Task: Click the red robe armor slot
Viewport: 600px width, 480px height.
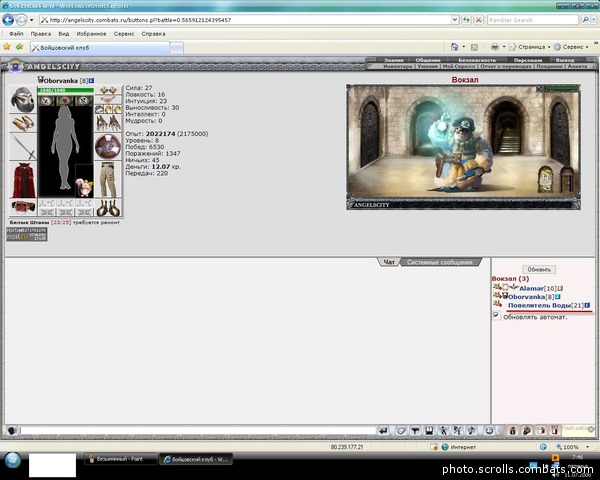Action: pyautogui.click(x=23, y=180)
